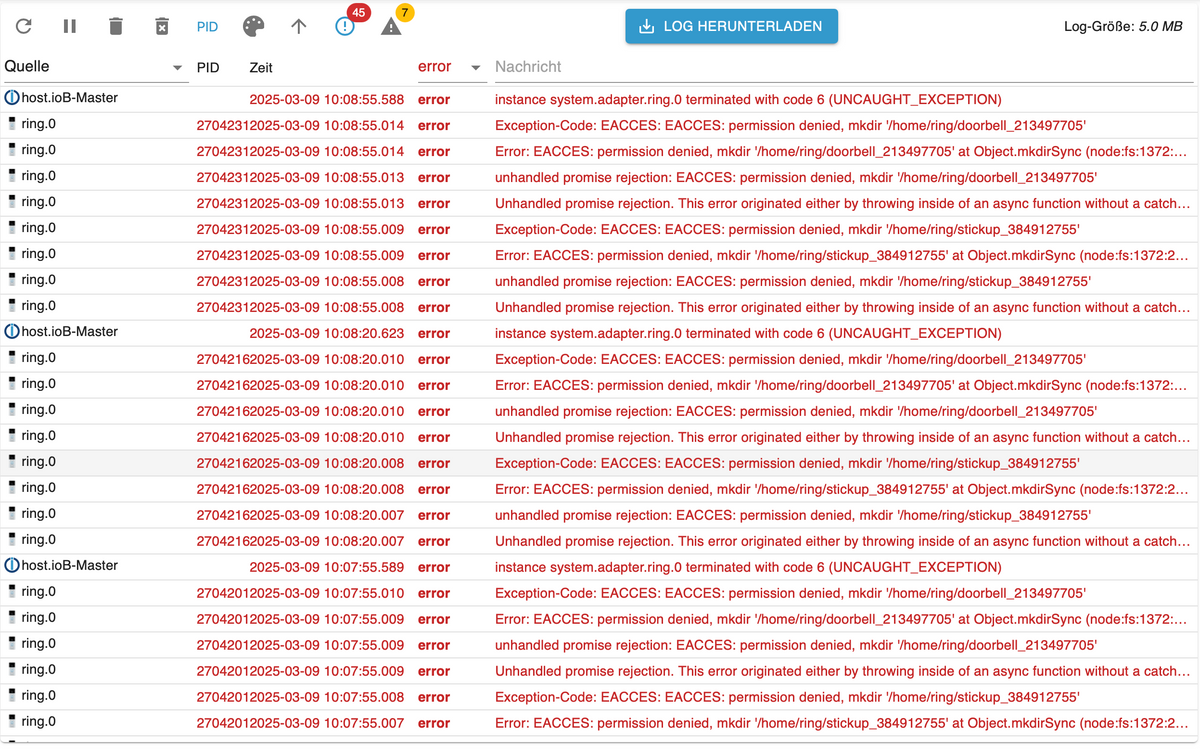Click ring.0 icon in 10:07:55.010 row

(x=13, y=592)
